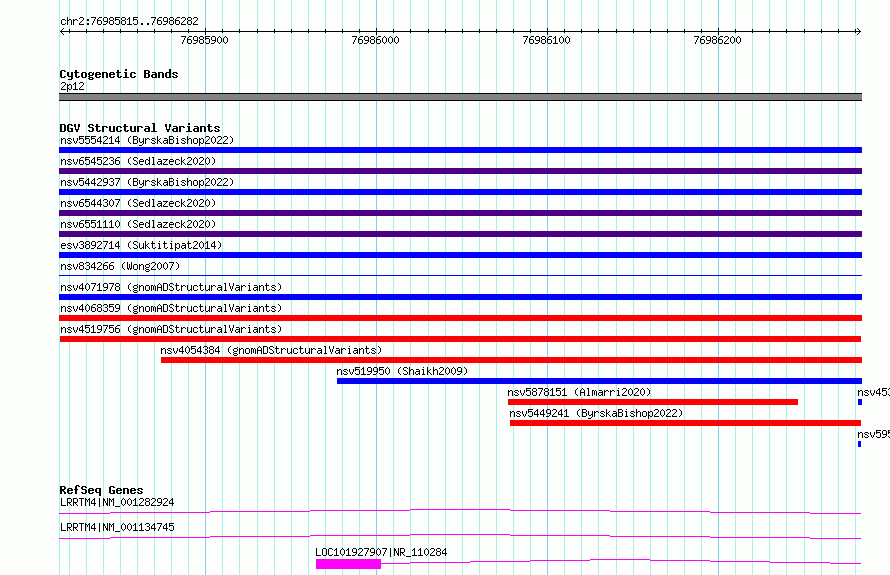Select the nsv6551110 (Sedlazeck2020) variant label

[138, 224]
